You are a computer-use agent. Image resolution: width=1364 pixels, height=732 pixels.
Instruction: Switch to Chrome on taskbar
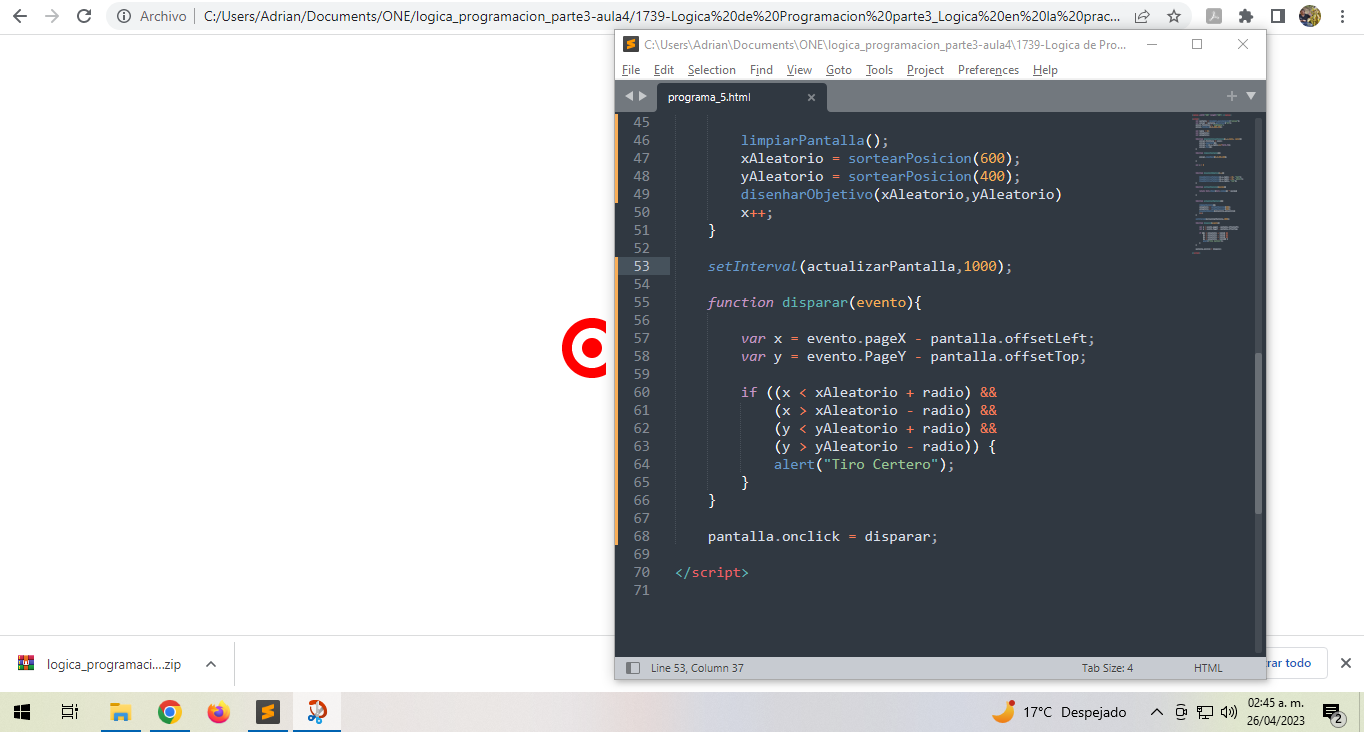[169, 712]
